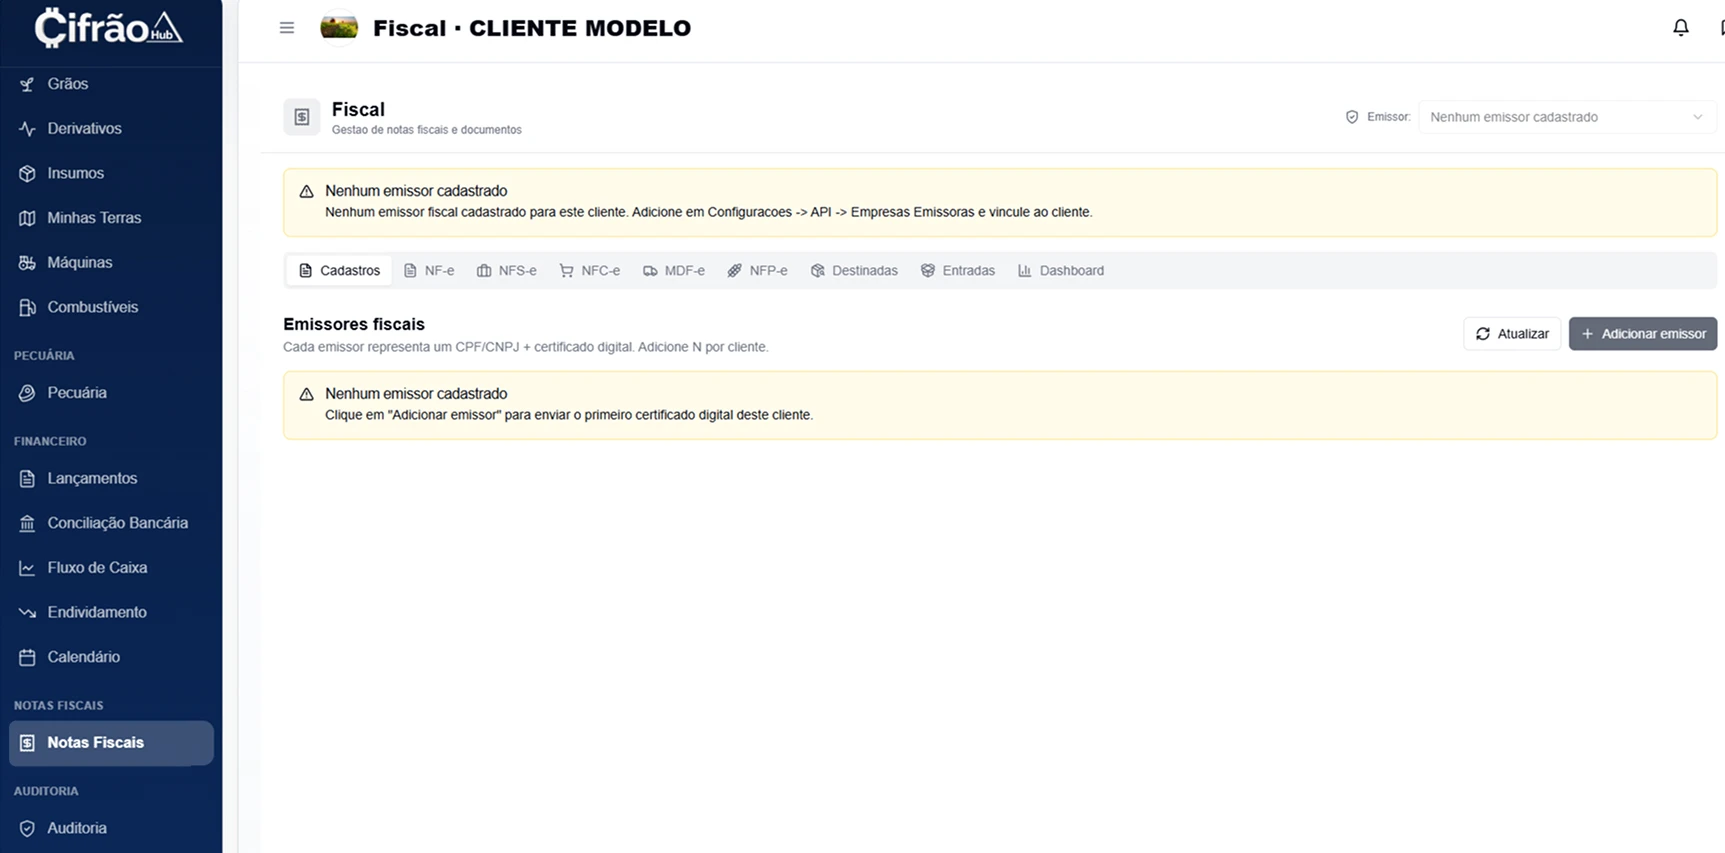Switch to the Entradas tab
The image size is (1725, 853).
coord(958,271)
